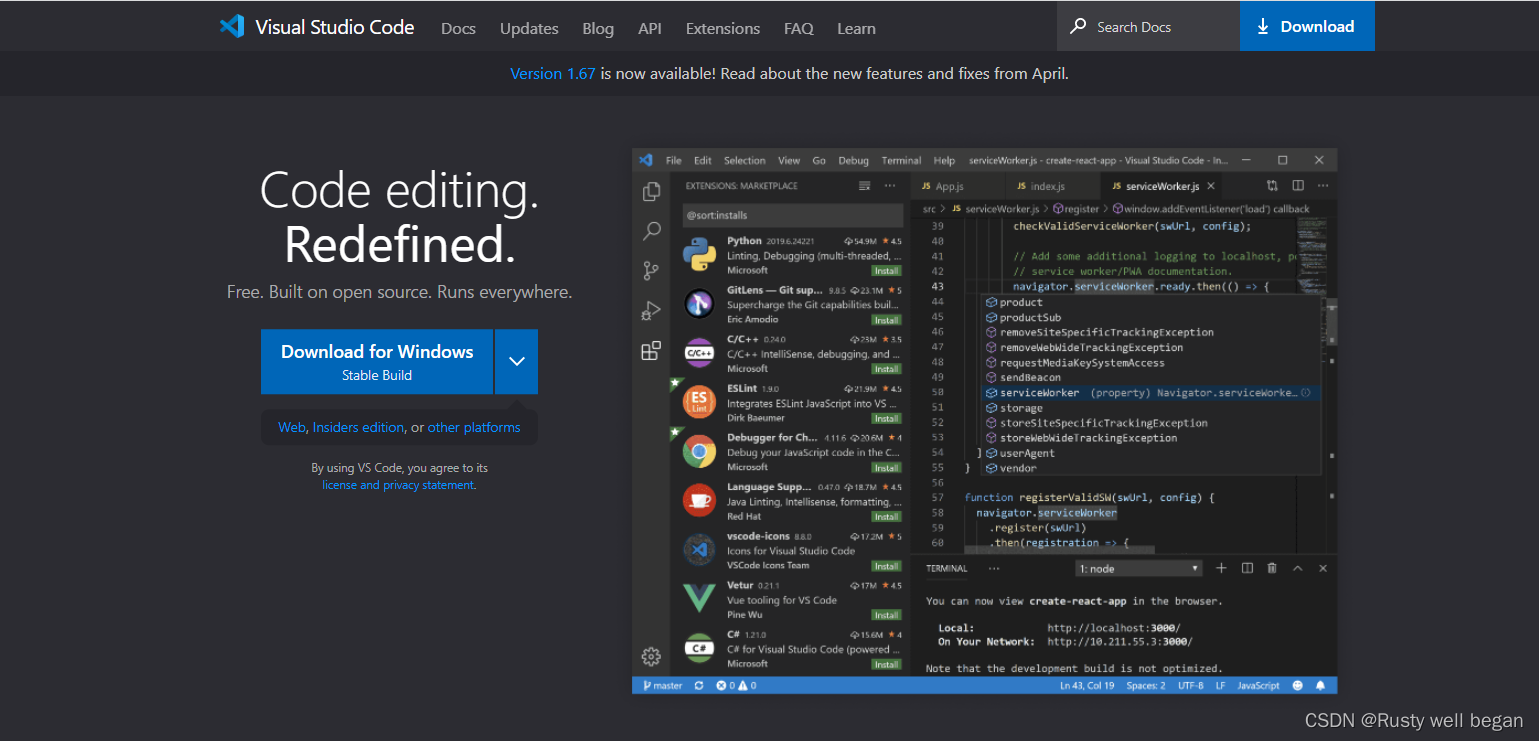Screen dimensions: 1539x741
Task: Click the vscode-icons extension icon
Action: 699,549
